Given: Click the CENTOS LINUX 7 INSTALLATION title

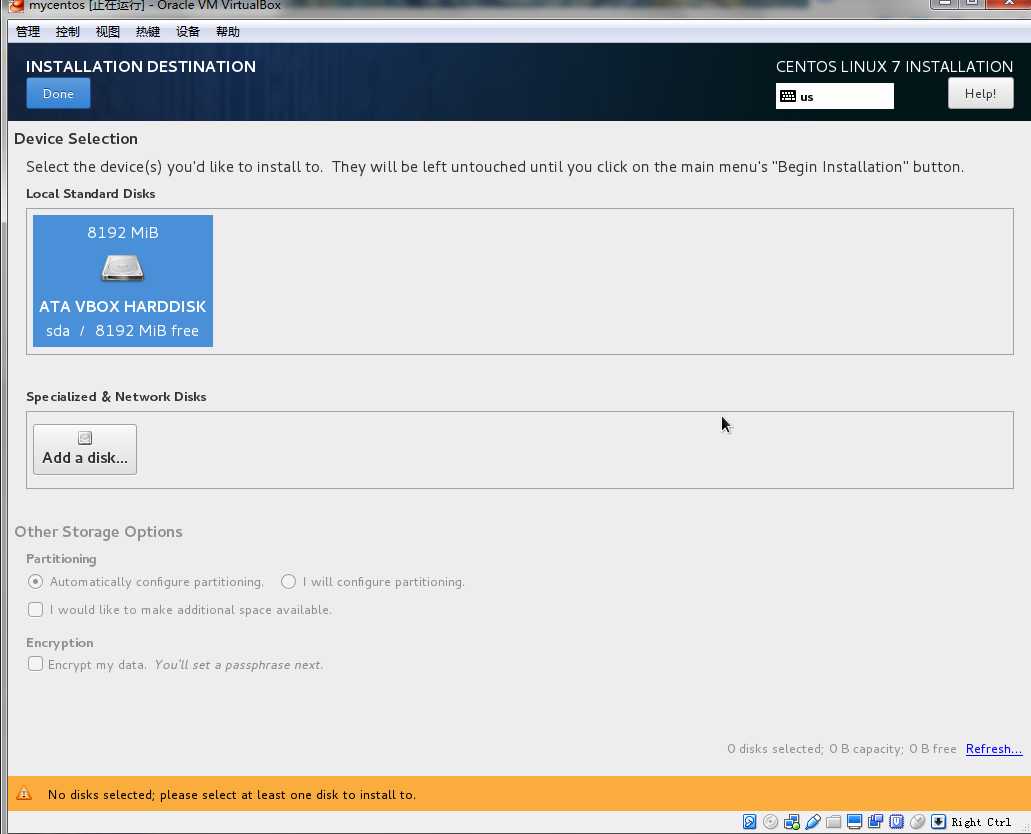Looking at the screenshot, I should coord(894,66).
